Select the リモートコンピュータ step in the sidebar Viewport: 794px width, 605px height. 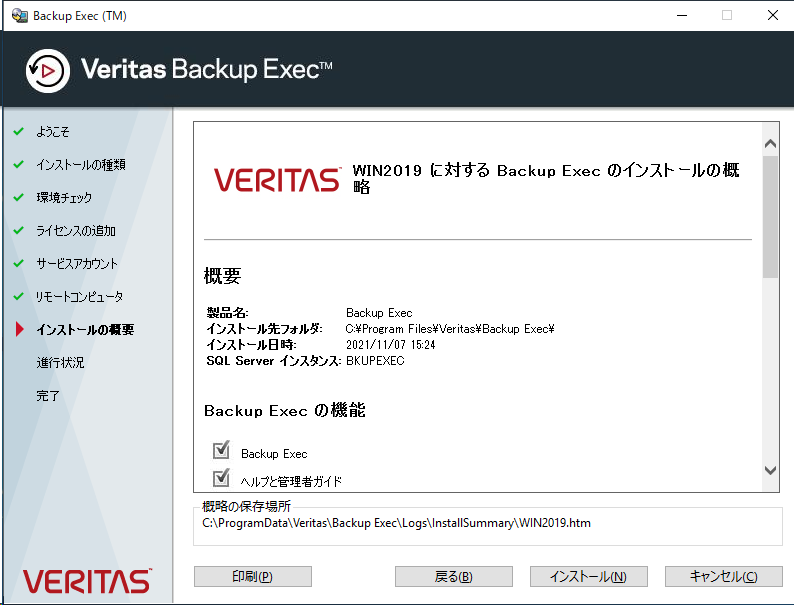coord(79,297)
